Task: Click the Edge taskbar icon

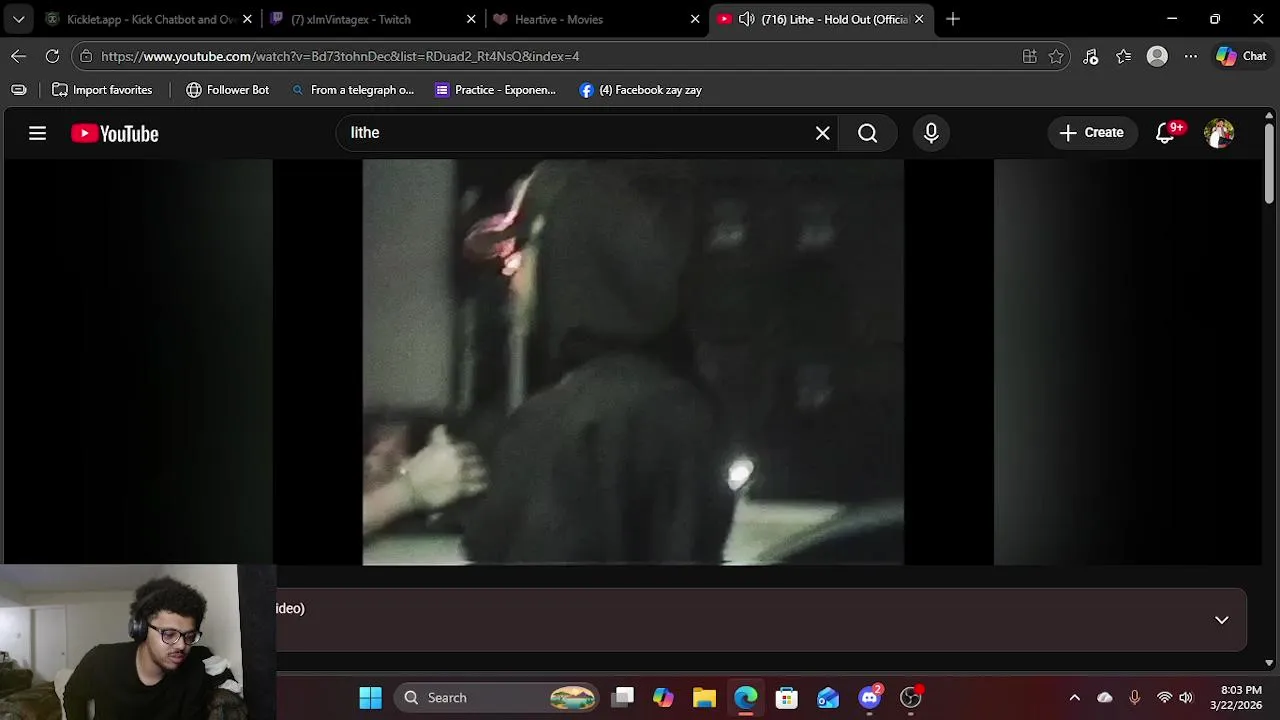Action: [745, 698]
